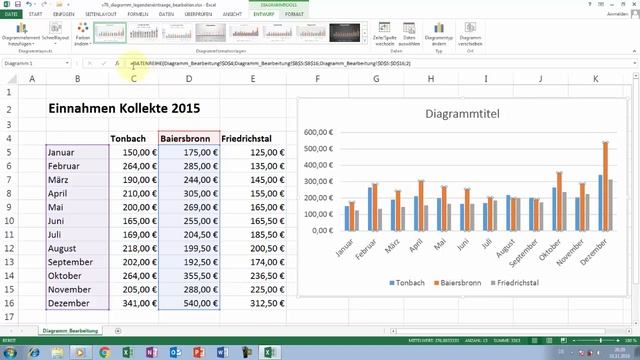Click the formula bar input field
Image resolution: width=640 pixels, height=360 pixels.
tap(378, 63)
